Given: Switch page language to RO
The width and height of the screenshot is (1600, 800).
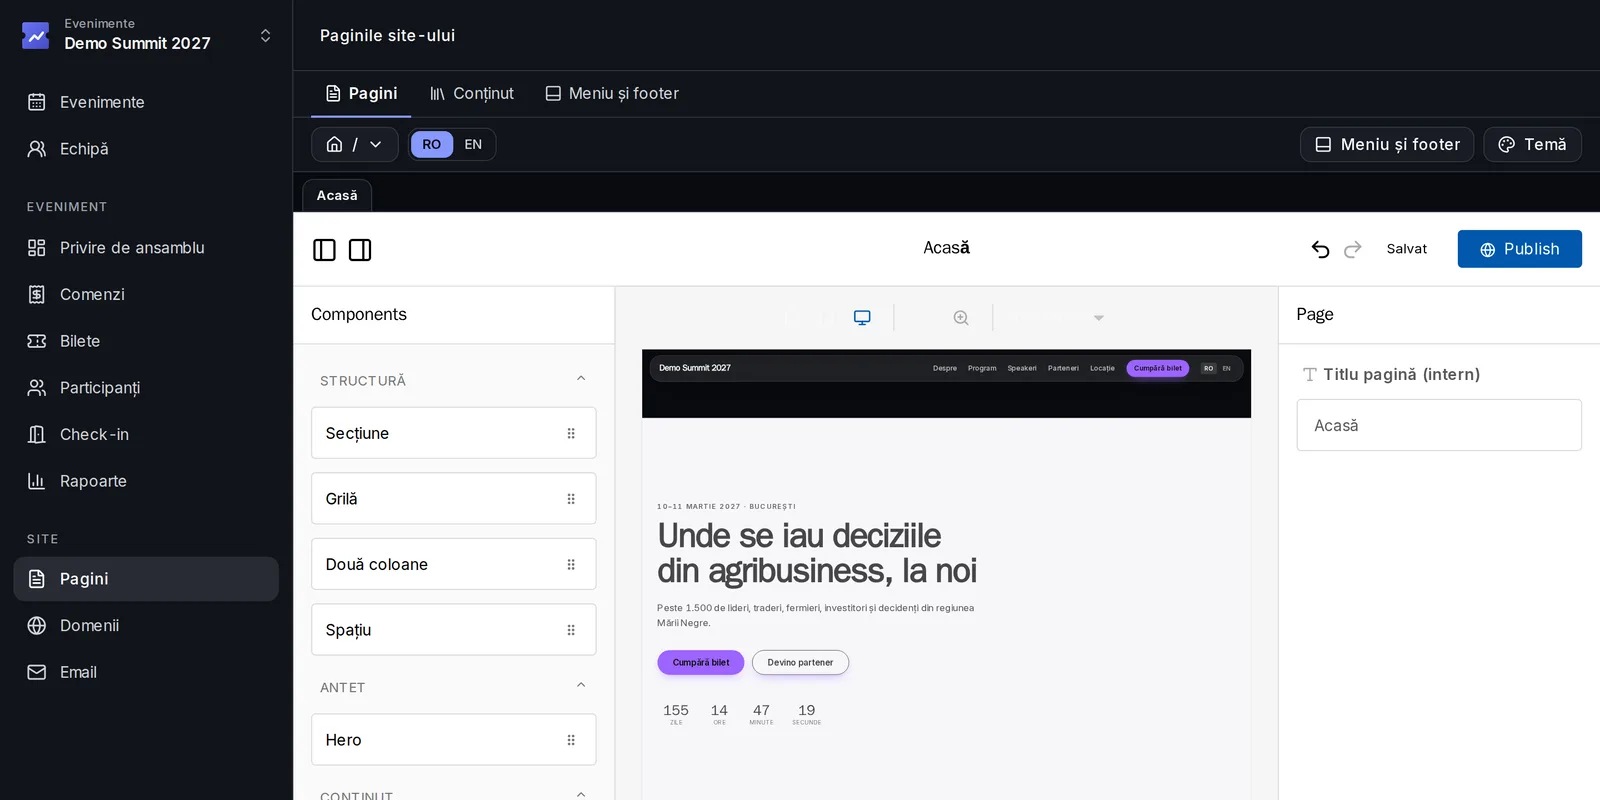Looking at the screenshot, I should (x=431, y=145).
